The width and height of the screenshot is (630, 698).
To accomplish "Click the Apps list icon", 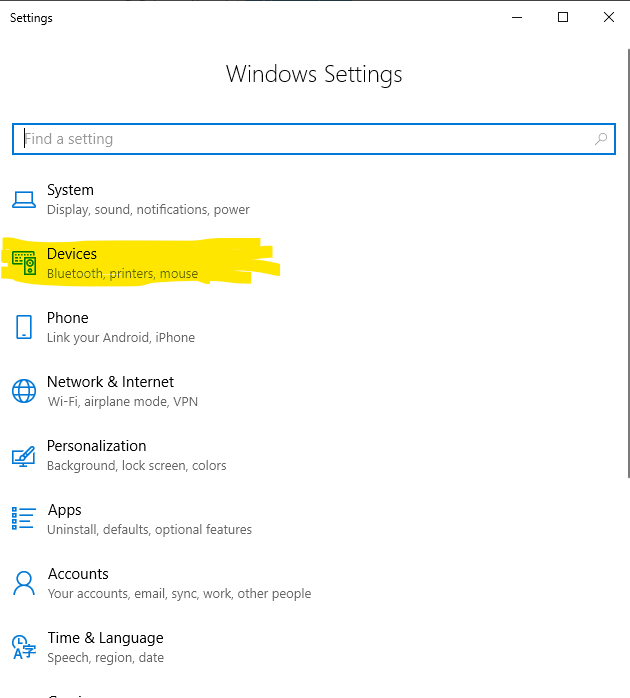I will pos(23,519).
